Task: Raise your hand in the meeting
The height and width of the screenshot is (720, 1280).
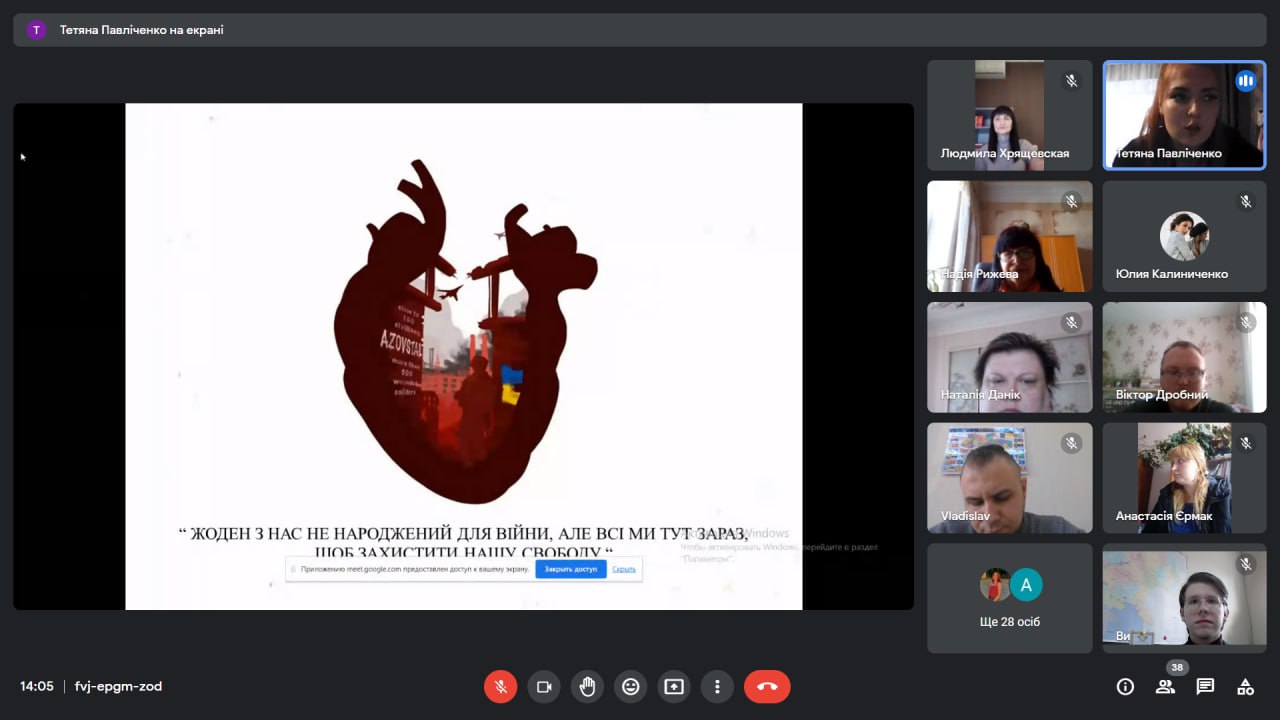Action: point(587,687)
